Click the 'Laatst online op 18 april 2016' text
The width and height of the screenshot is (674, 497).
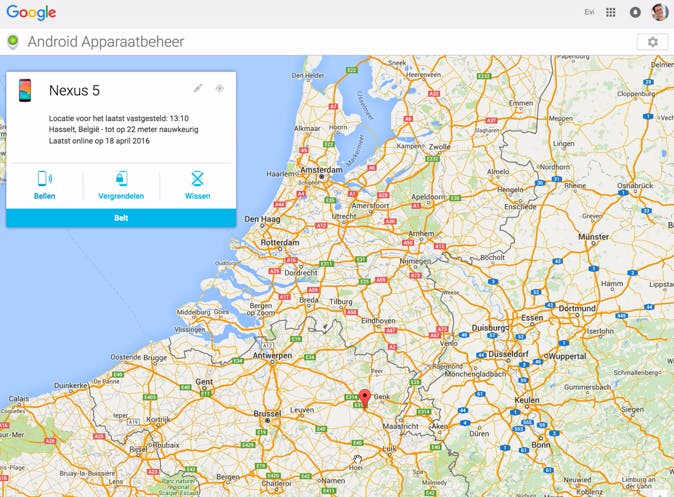99,141
